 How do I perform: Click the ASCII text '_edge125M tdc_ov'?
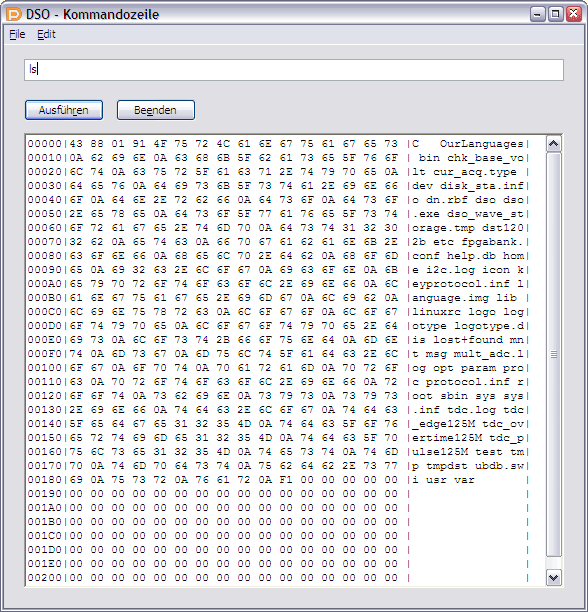(x=468, y=423)
